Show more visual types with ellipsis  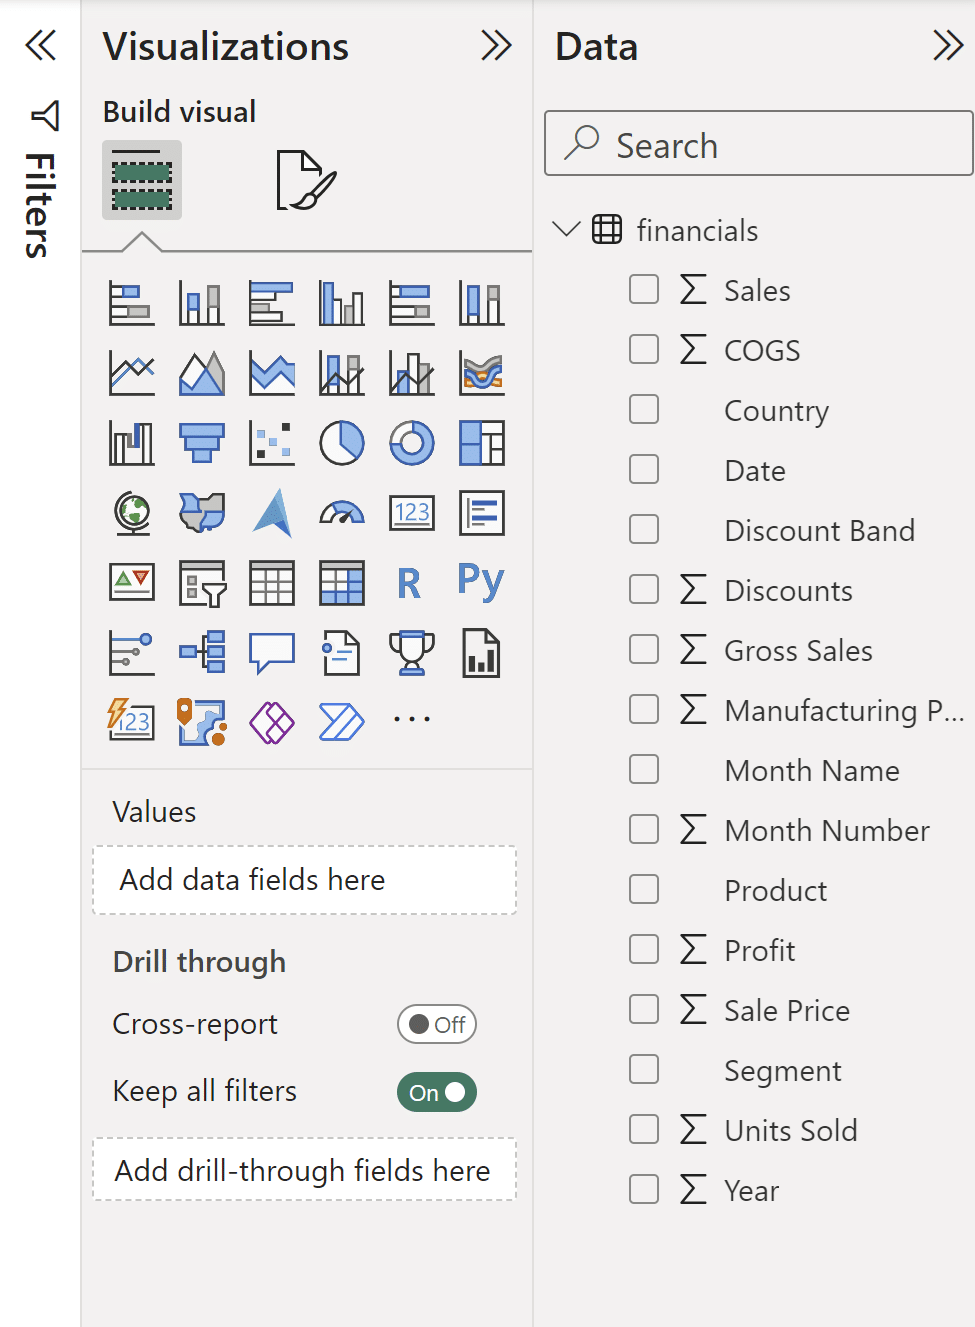411,718
